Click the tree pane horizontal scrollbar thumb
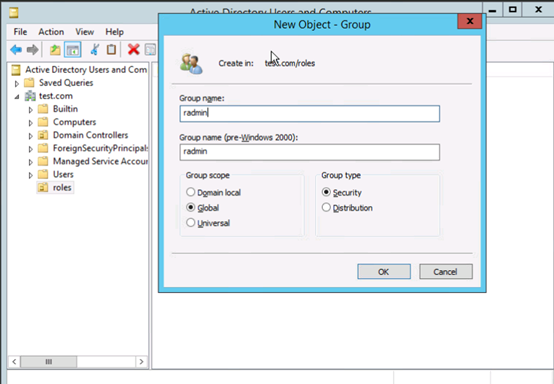 pos(49,361)
